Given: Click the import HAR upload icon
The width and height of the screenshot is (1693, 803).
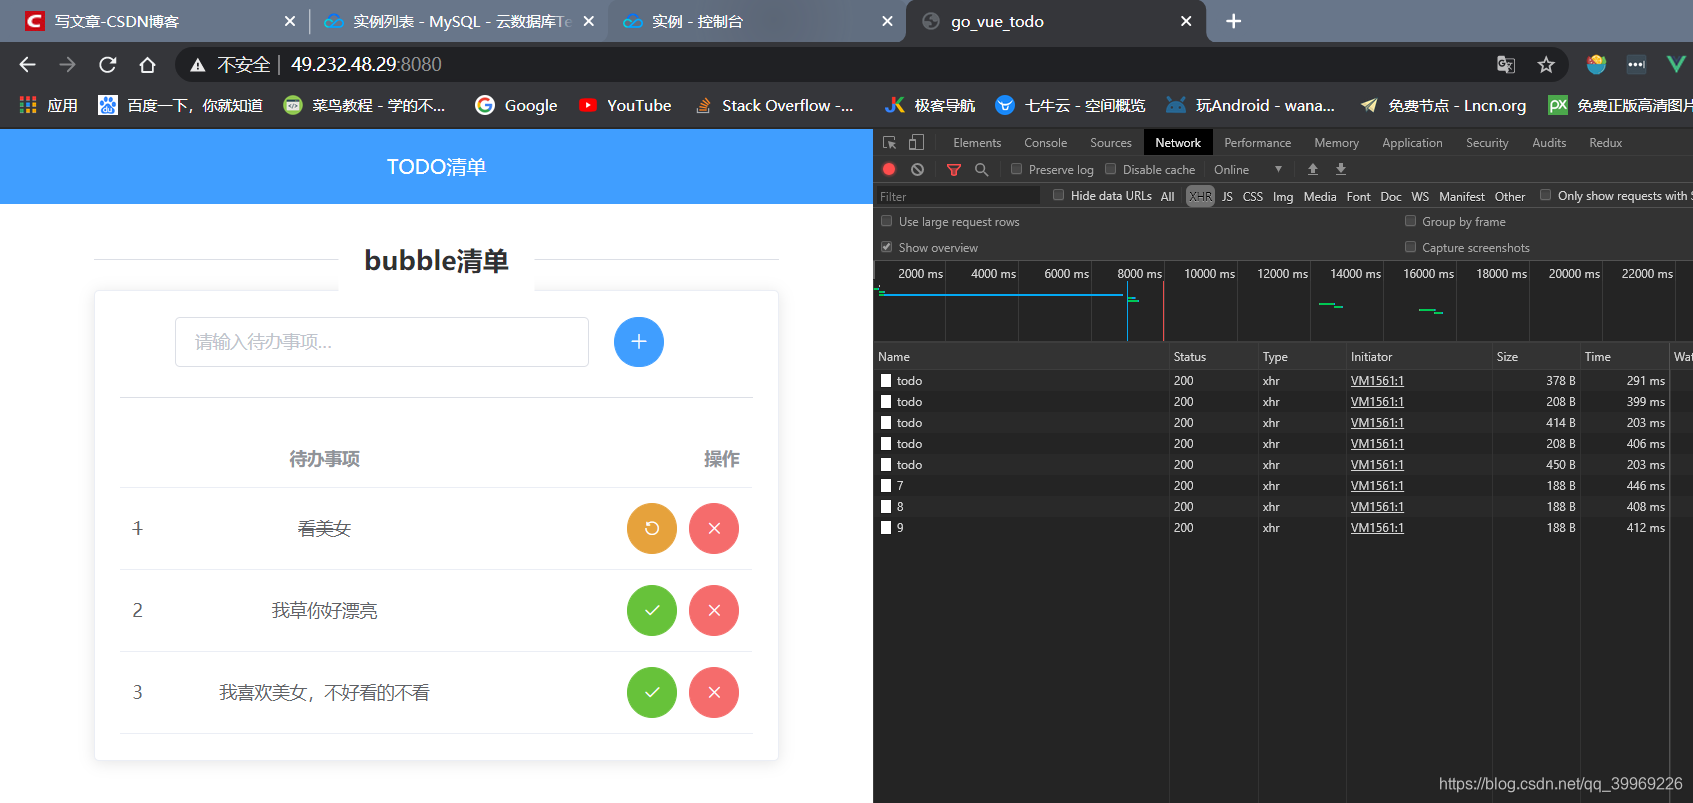Looking at the screenshot, I should pyautogui.click(x=1313, y=170).
